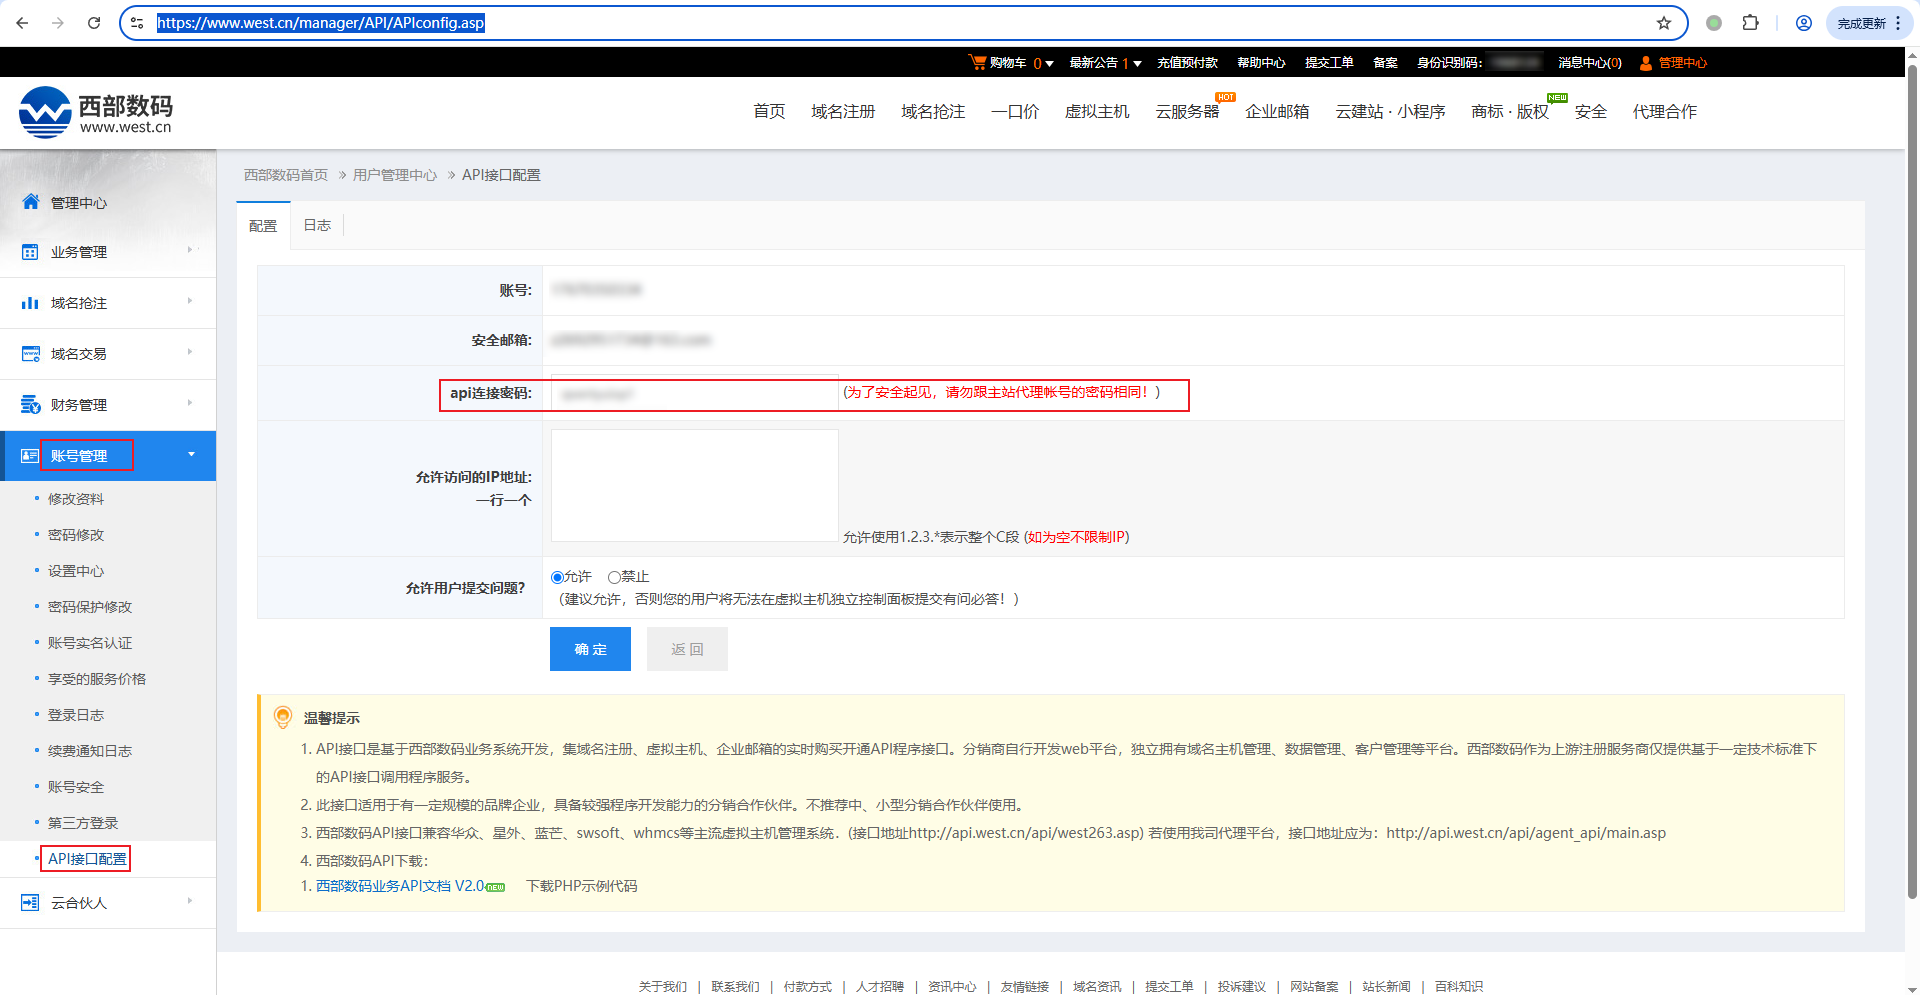Open the 最新公告 dropdown in top bar
The height and width of the screenshot is (995, 1920).
point(1104,62)
